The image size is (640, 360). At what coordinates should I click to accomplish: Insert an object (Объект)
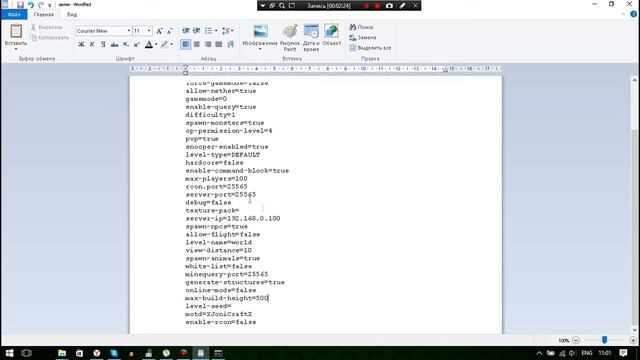tap(331, 35)
